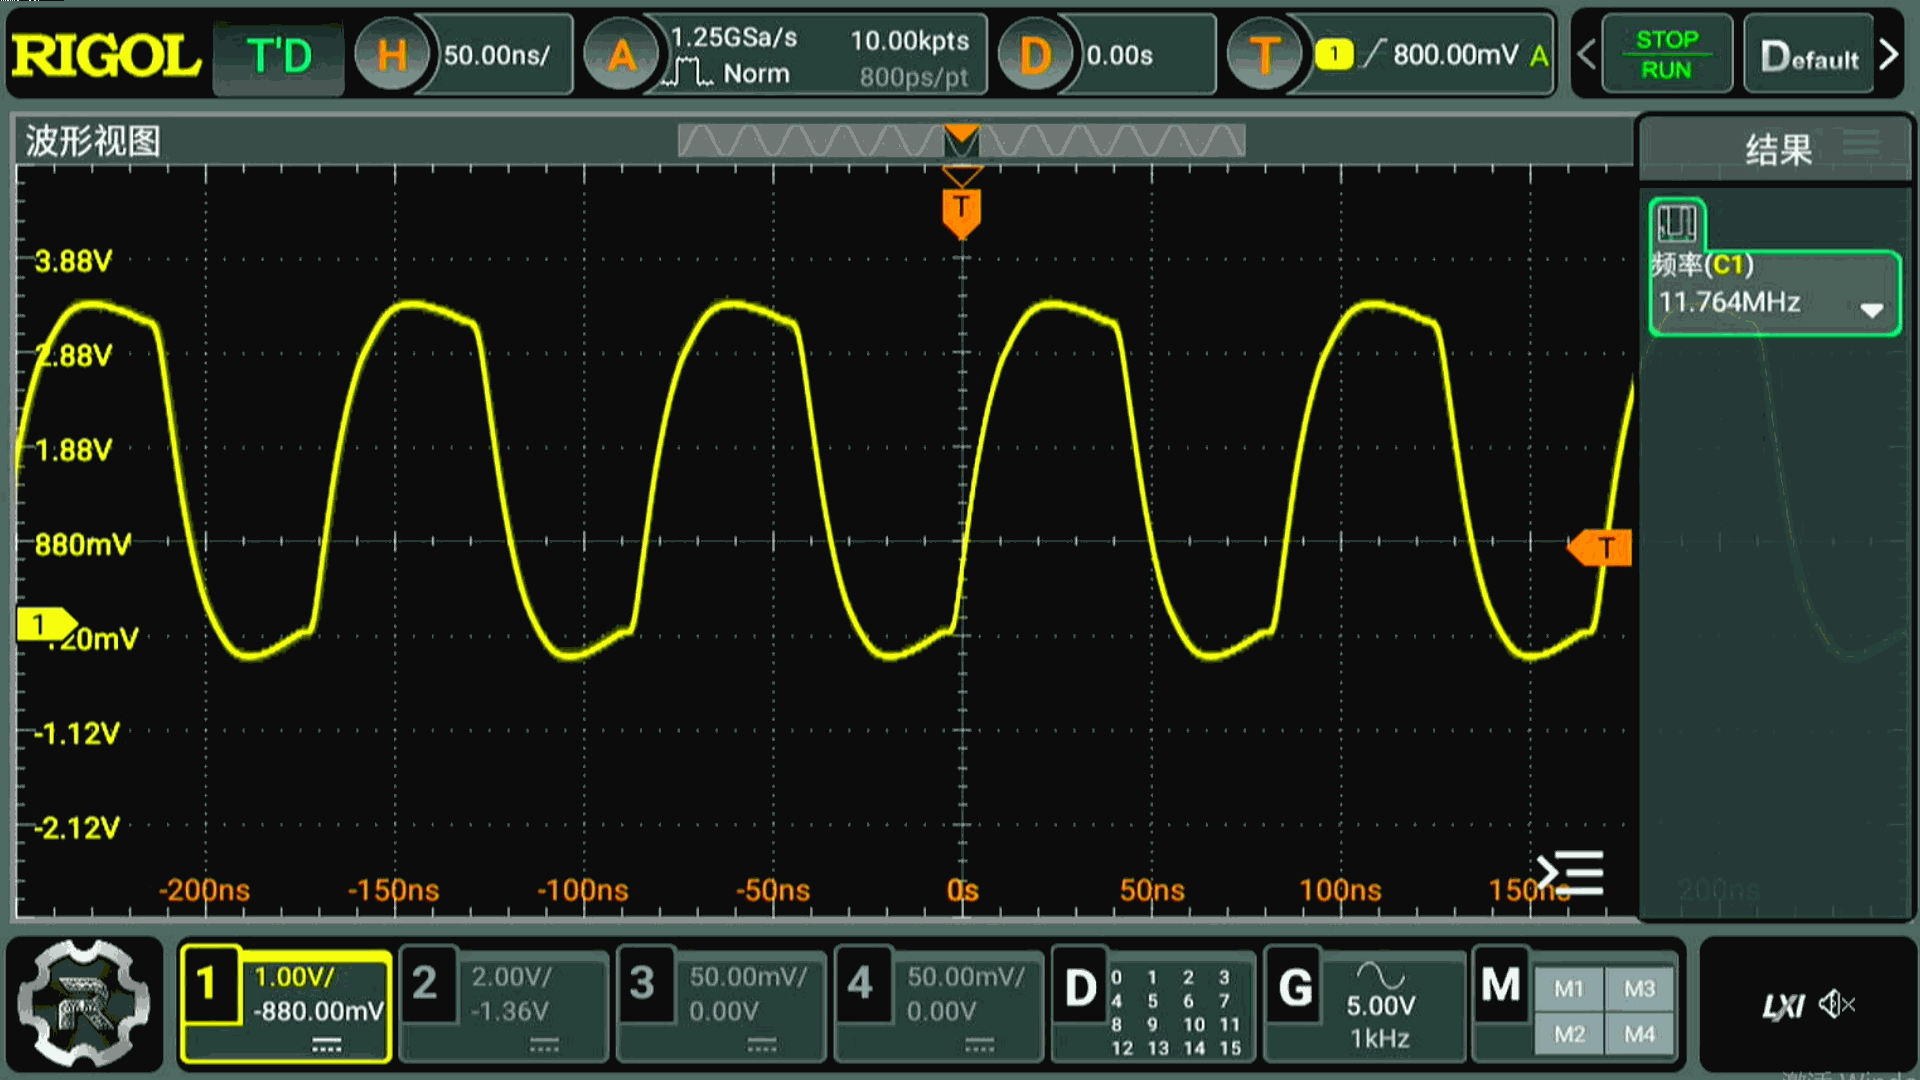
Task: Select digital channel 15
Action: (x=1230, y=1048)
